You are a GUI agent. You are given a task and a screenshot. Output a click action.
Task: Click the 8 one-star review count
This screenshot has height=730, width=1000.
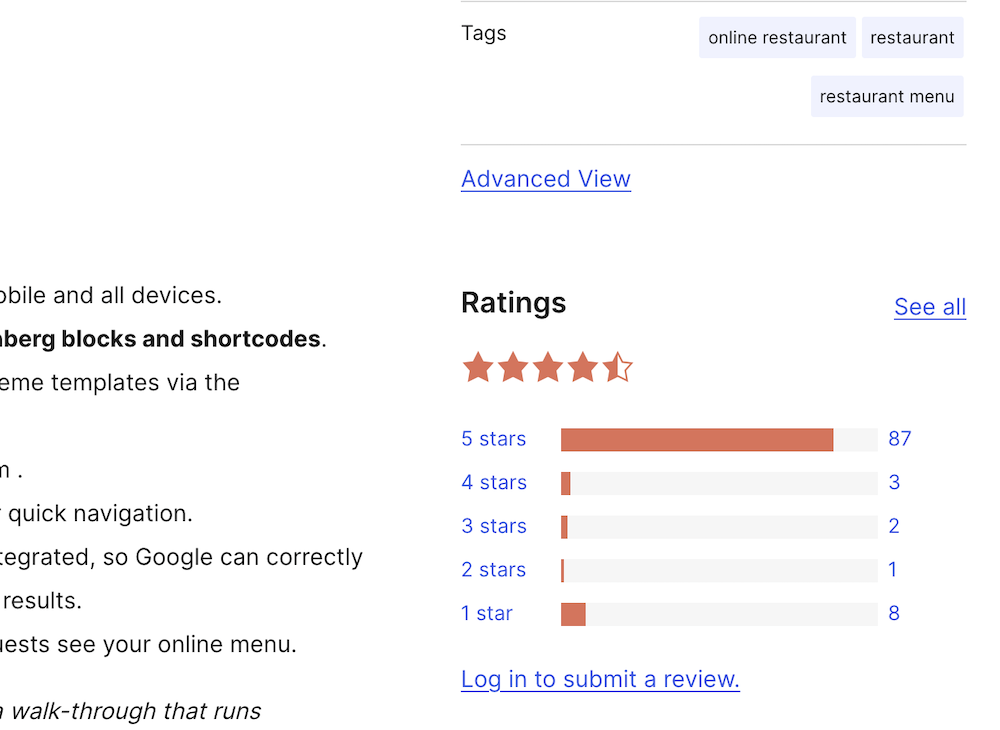pos(894,613)
